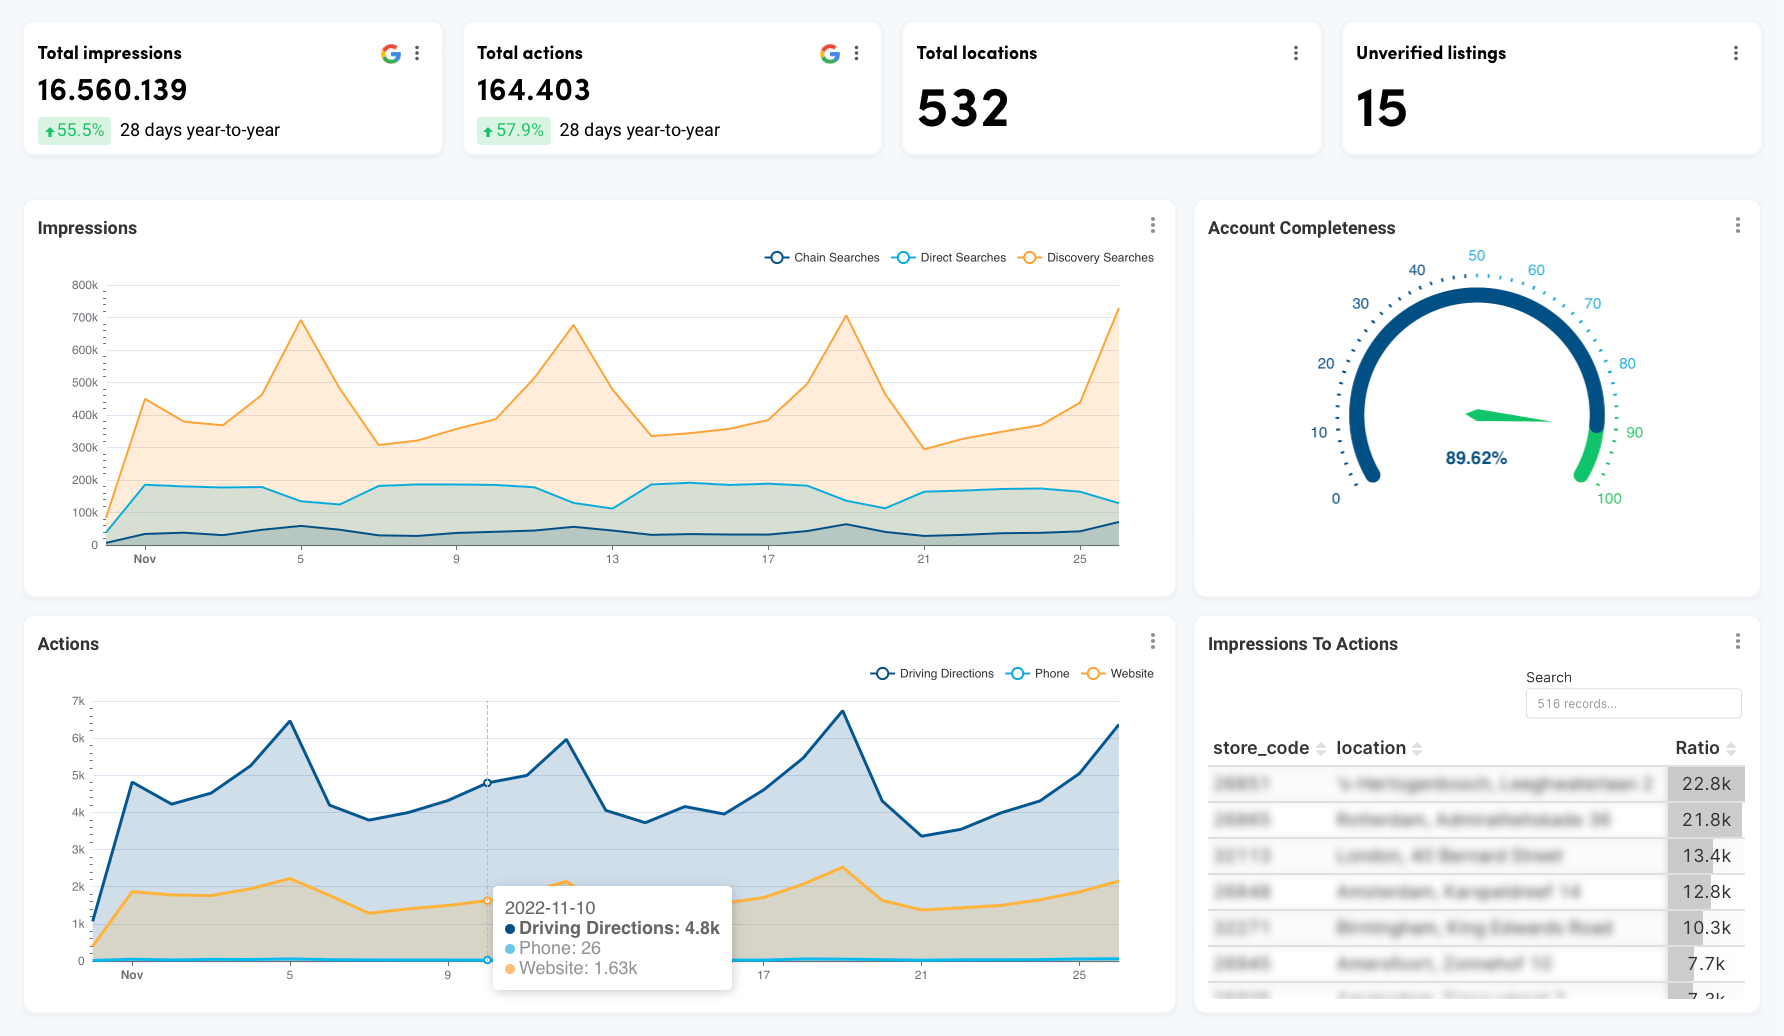Open the Total impressions card menu

[x=418, y=53]
